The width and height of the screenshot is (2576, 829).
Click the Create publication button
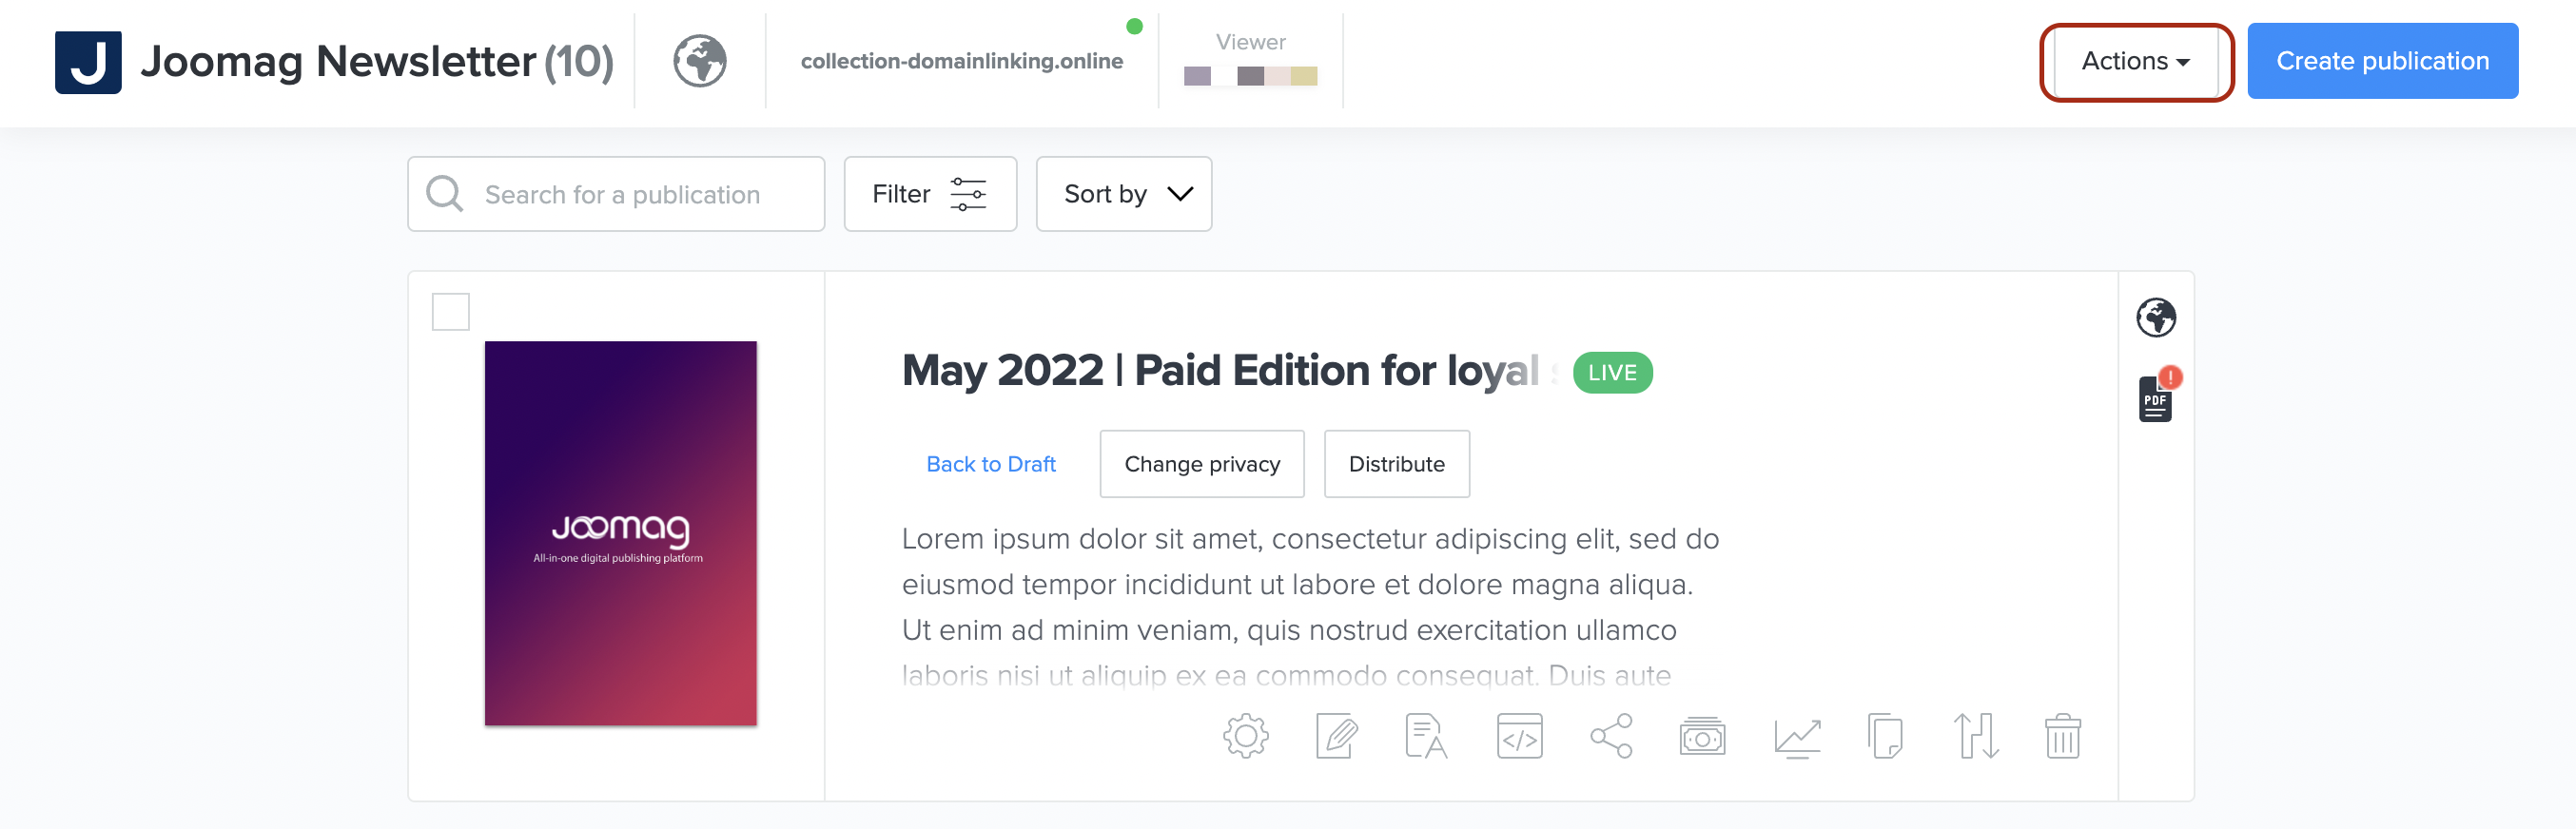pyautogui.click(x=2381, y=62)
